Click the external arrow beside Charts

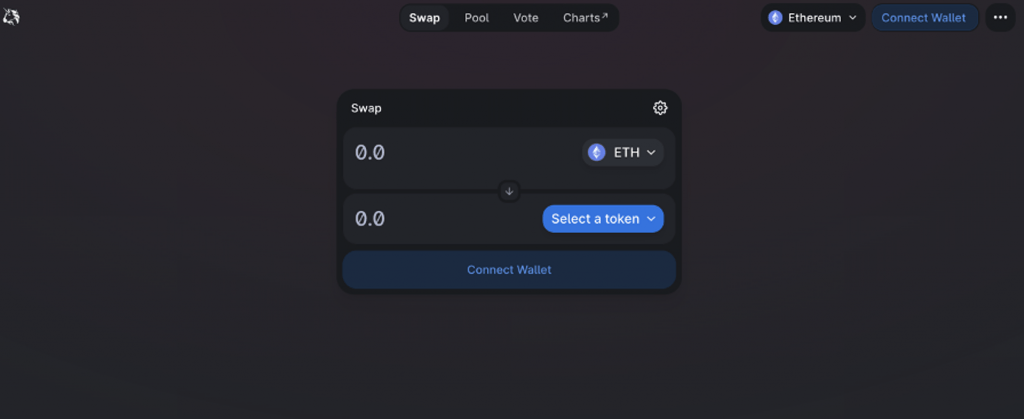(605, 16)
